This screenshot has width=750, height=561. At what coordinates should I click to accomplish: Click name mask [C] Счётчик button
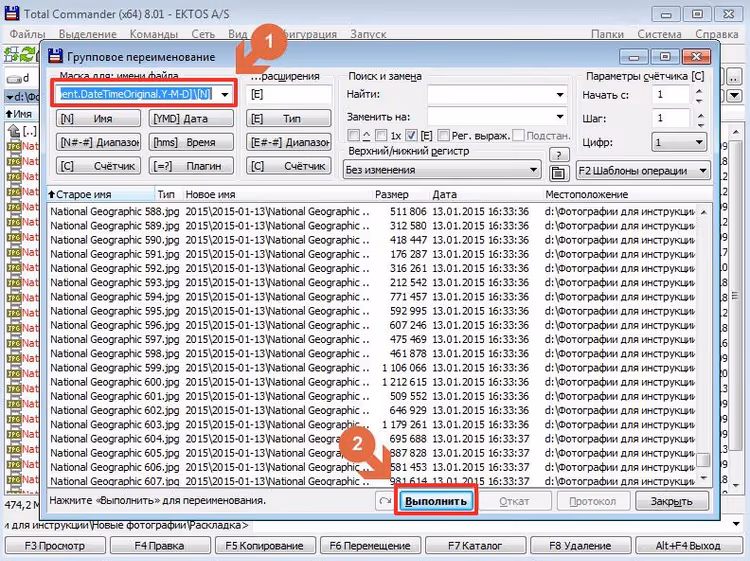(x=98, y=165)
